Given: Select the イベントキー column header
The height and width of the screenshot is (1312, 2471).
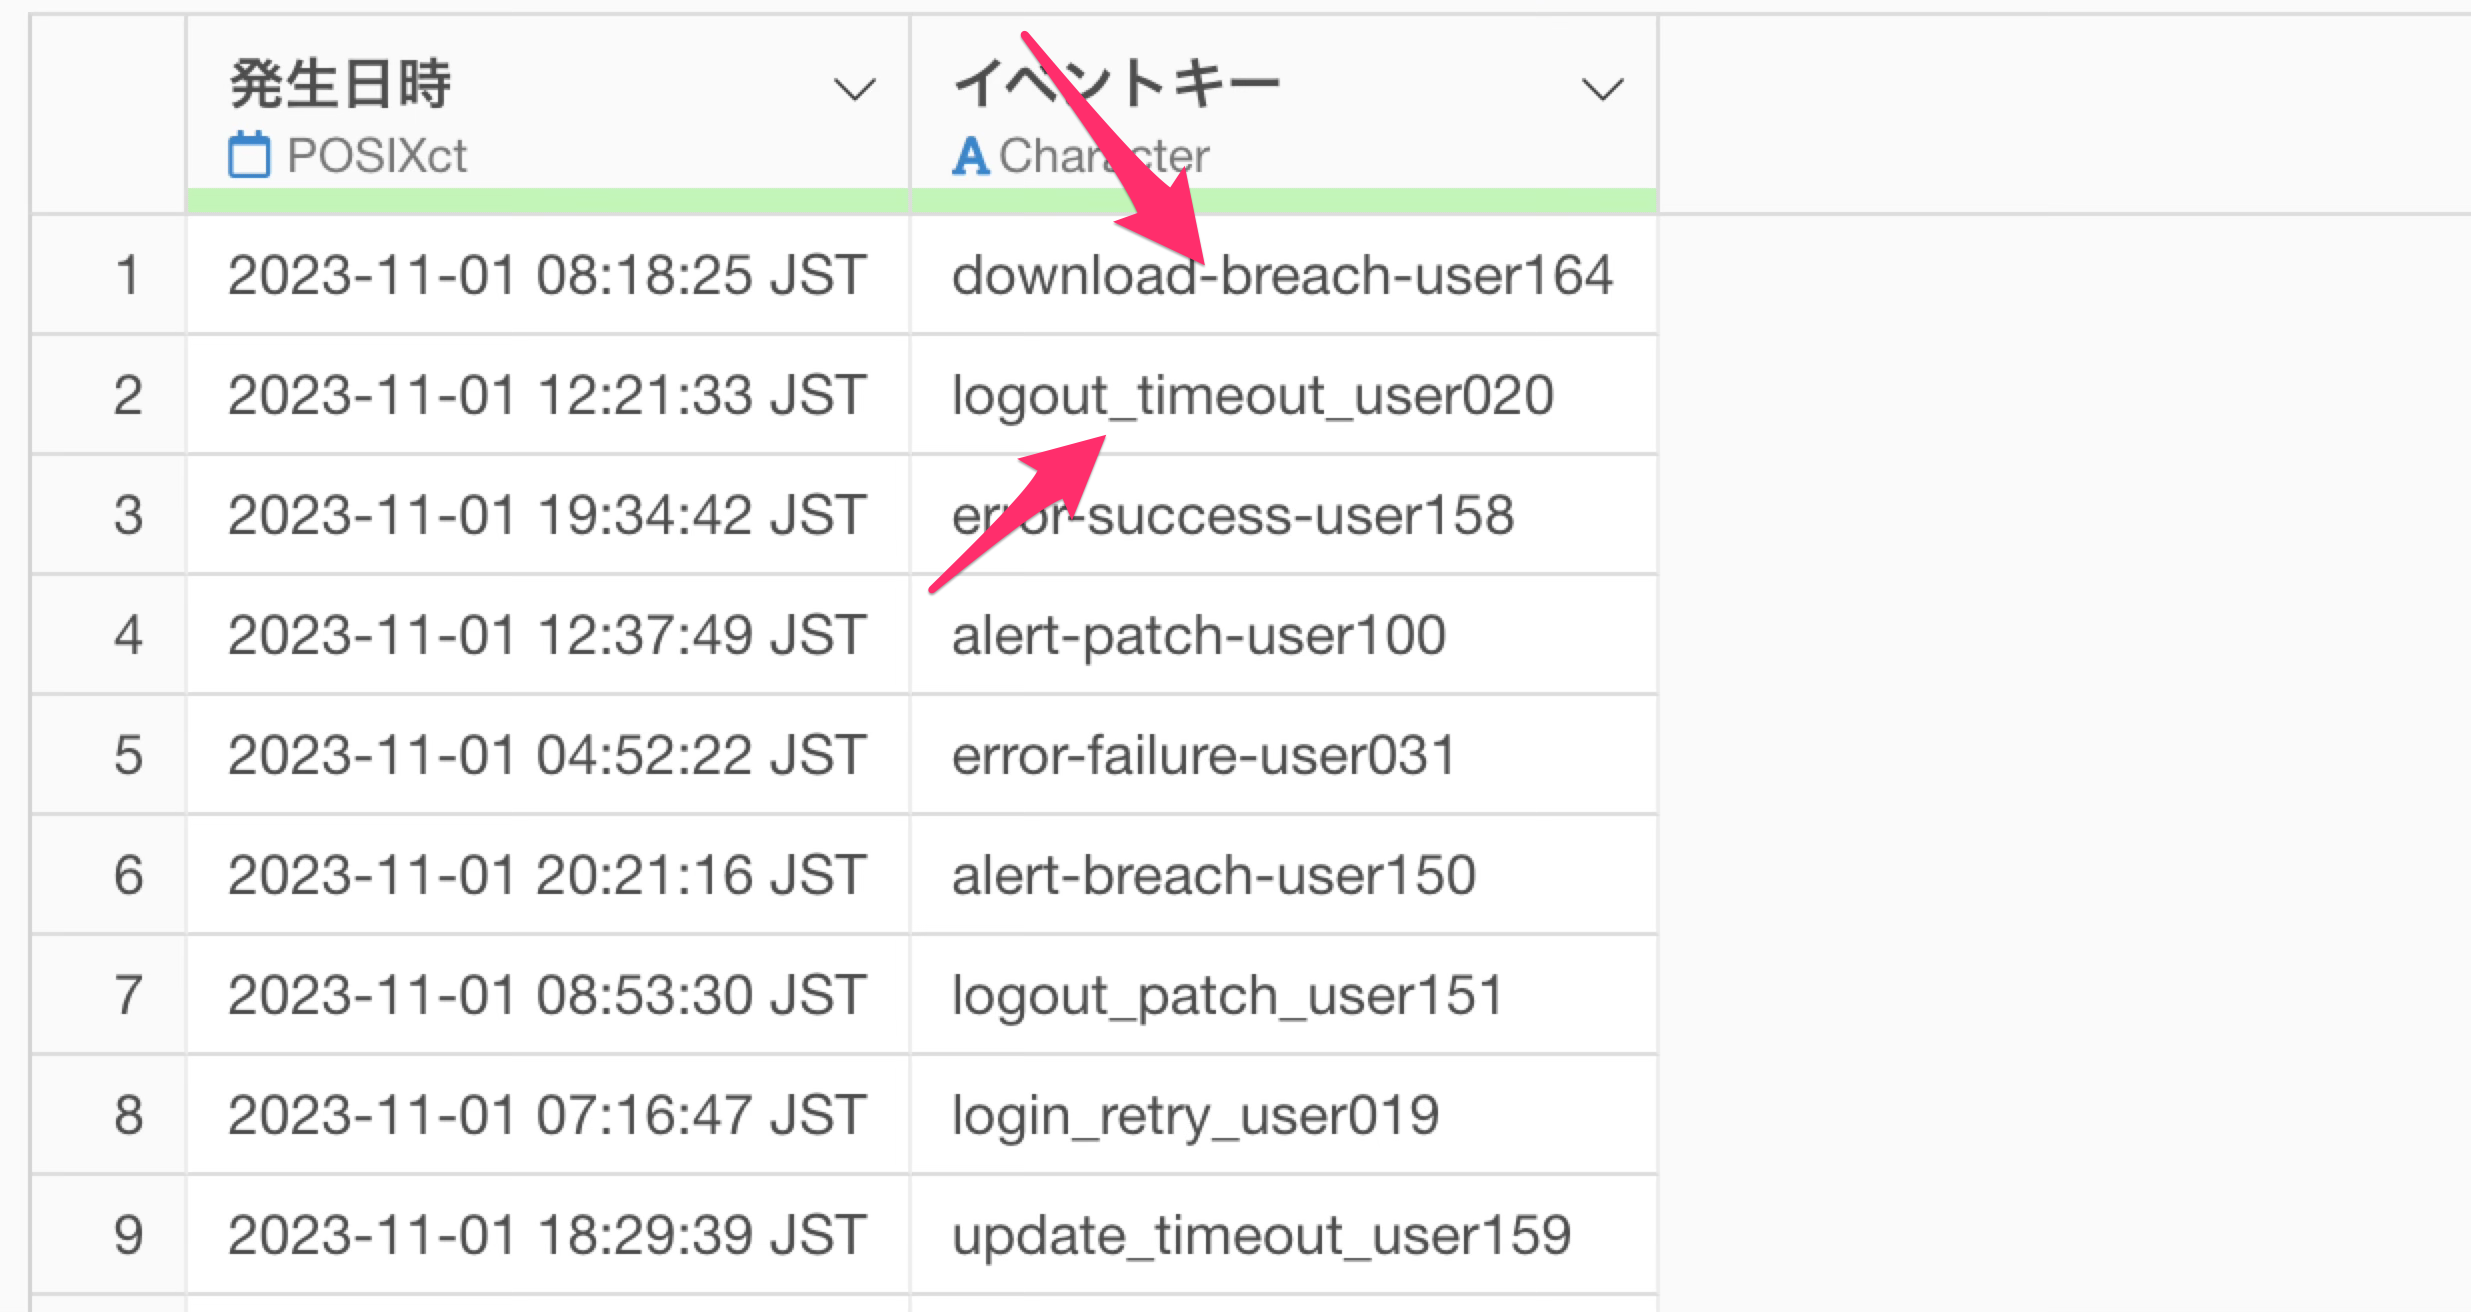Looking at the screenshot, I should coord(1117,84).
